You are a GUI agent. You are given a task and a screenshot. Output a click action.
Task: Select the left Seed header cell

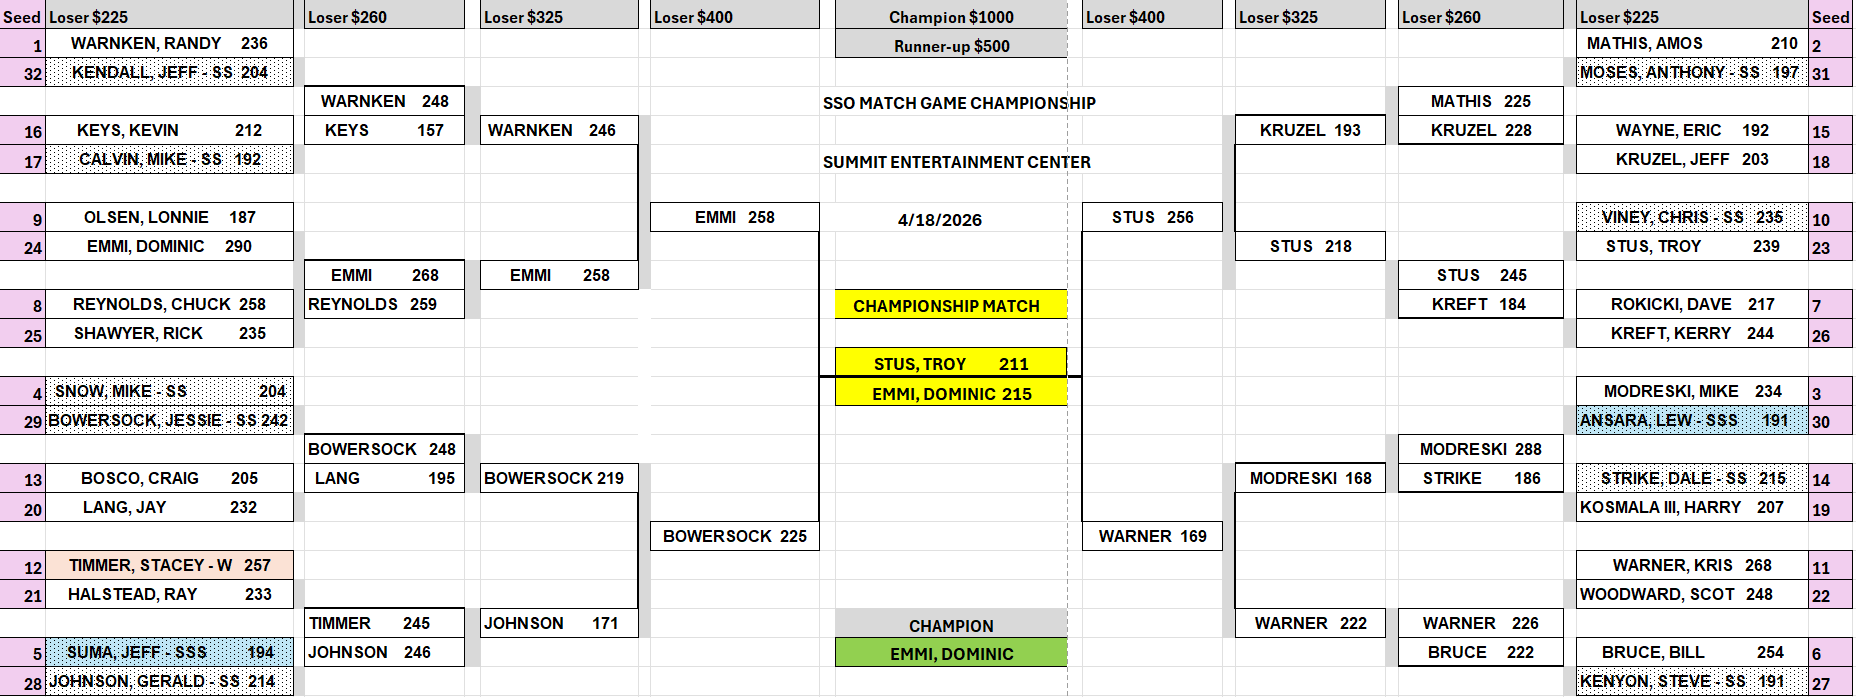coord(22,16)
